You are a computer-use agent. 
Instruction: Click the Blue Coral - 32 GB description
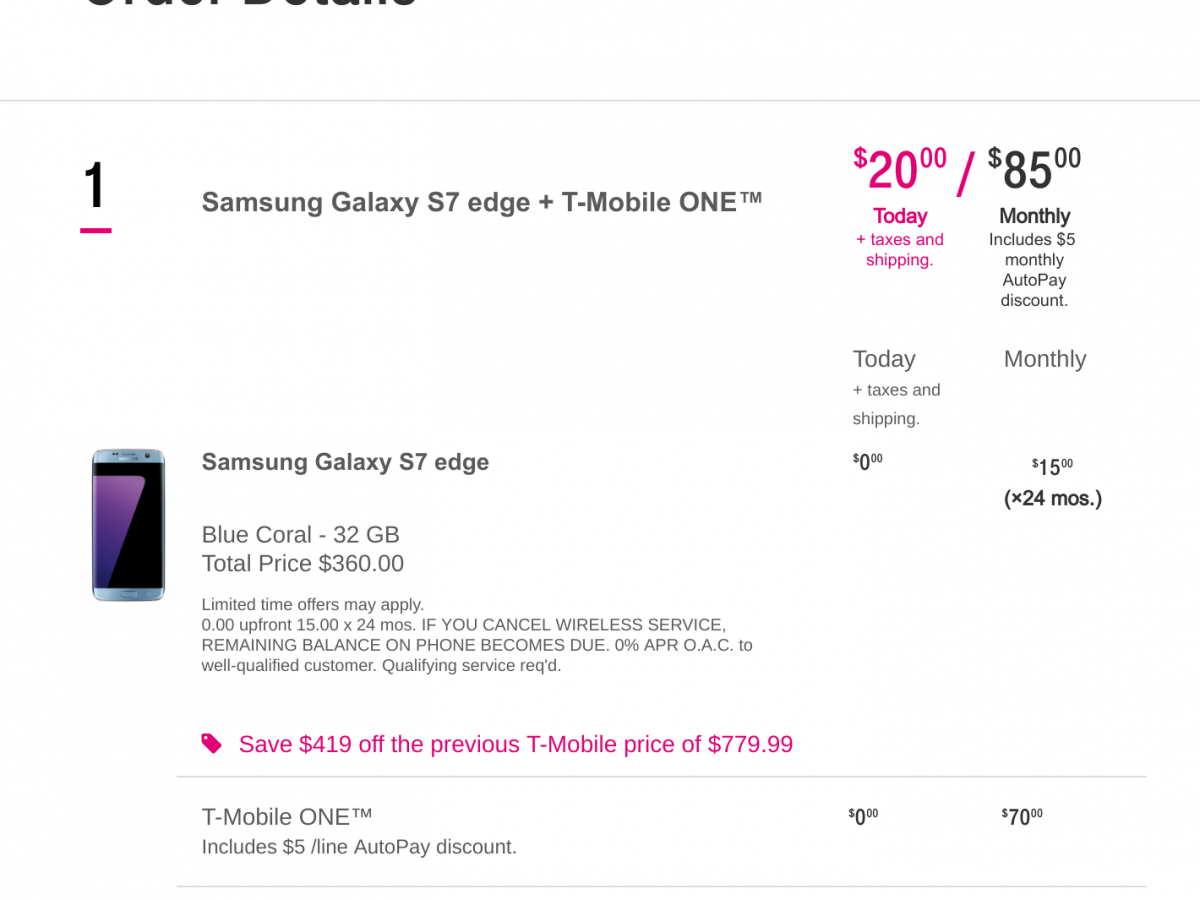tap(300, 534)
